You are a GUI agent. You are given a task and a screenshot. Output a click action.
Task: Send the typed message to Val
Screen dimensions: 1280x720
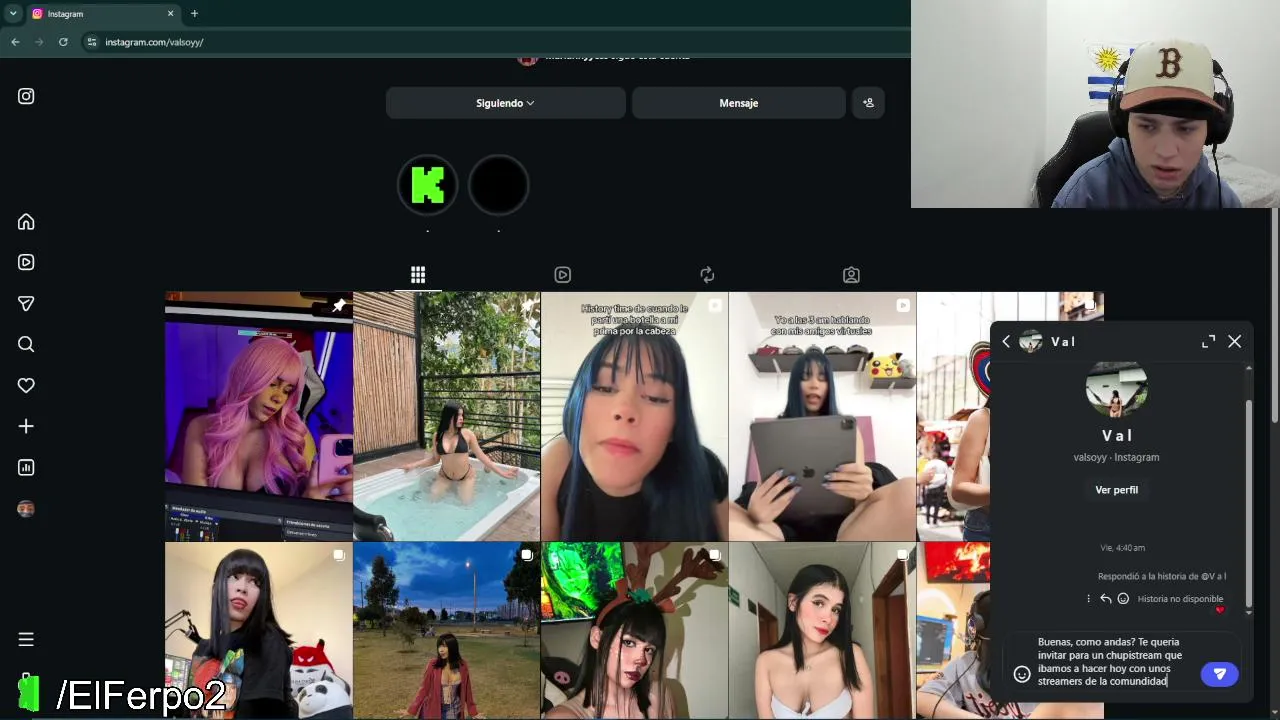1219,674
